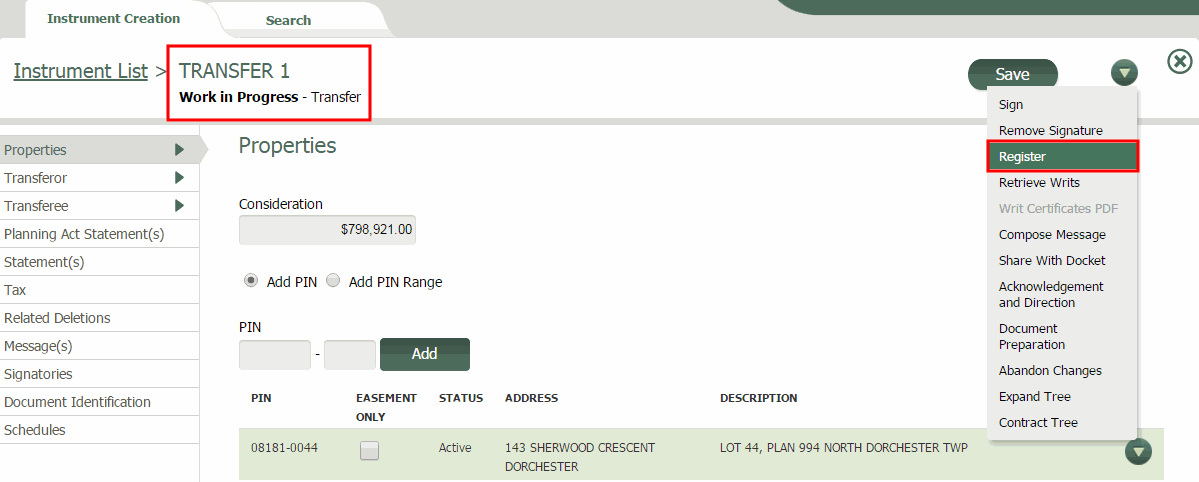Screen dimensions: 1199x482
Task: Toggle the Easement Only checkbox
Action: [x=370, y=451]
